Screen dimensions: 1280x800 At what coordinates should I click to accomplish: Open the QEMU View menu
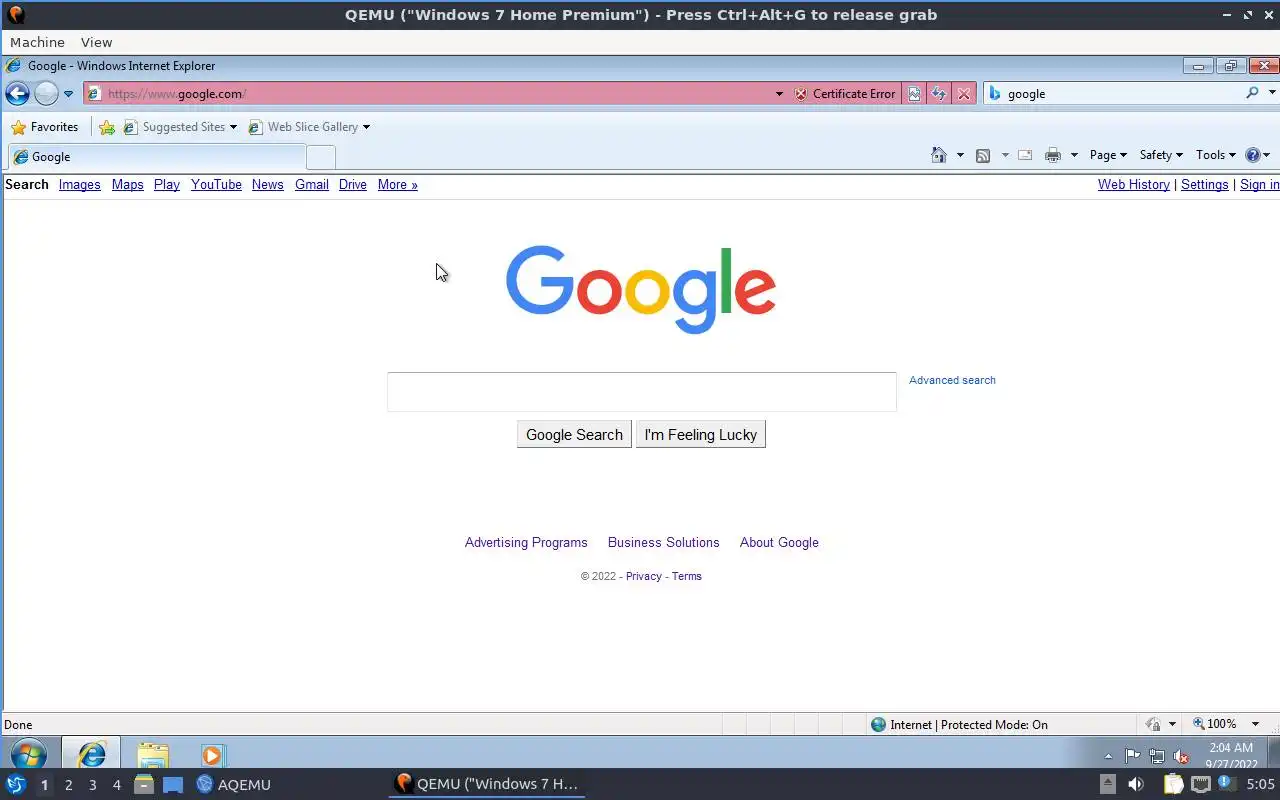[x=96, y=42]
